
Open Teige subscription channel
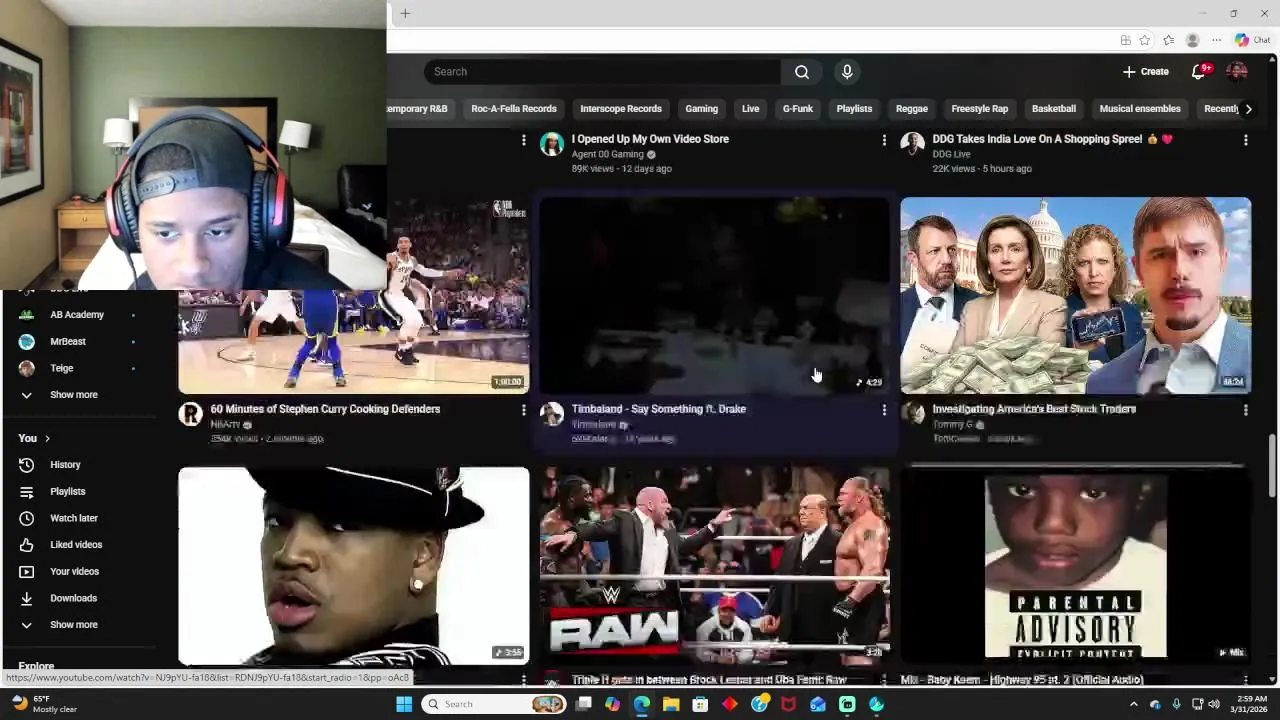pos(62,368)
